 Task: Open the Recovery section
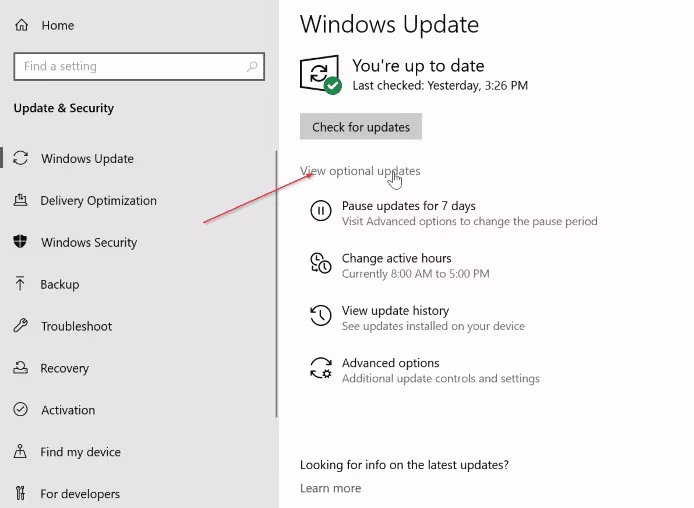[65, 368]
